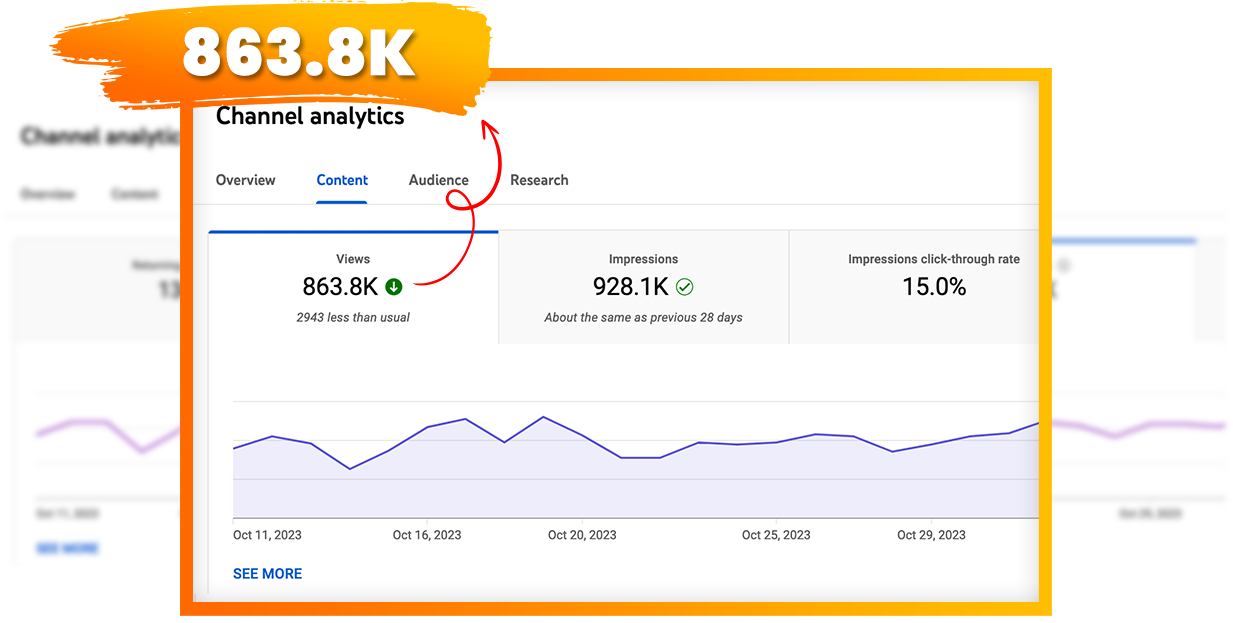Click "About the same as previous 28 days"

[643, 317]
